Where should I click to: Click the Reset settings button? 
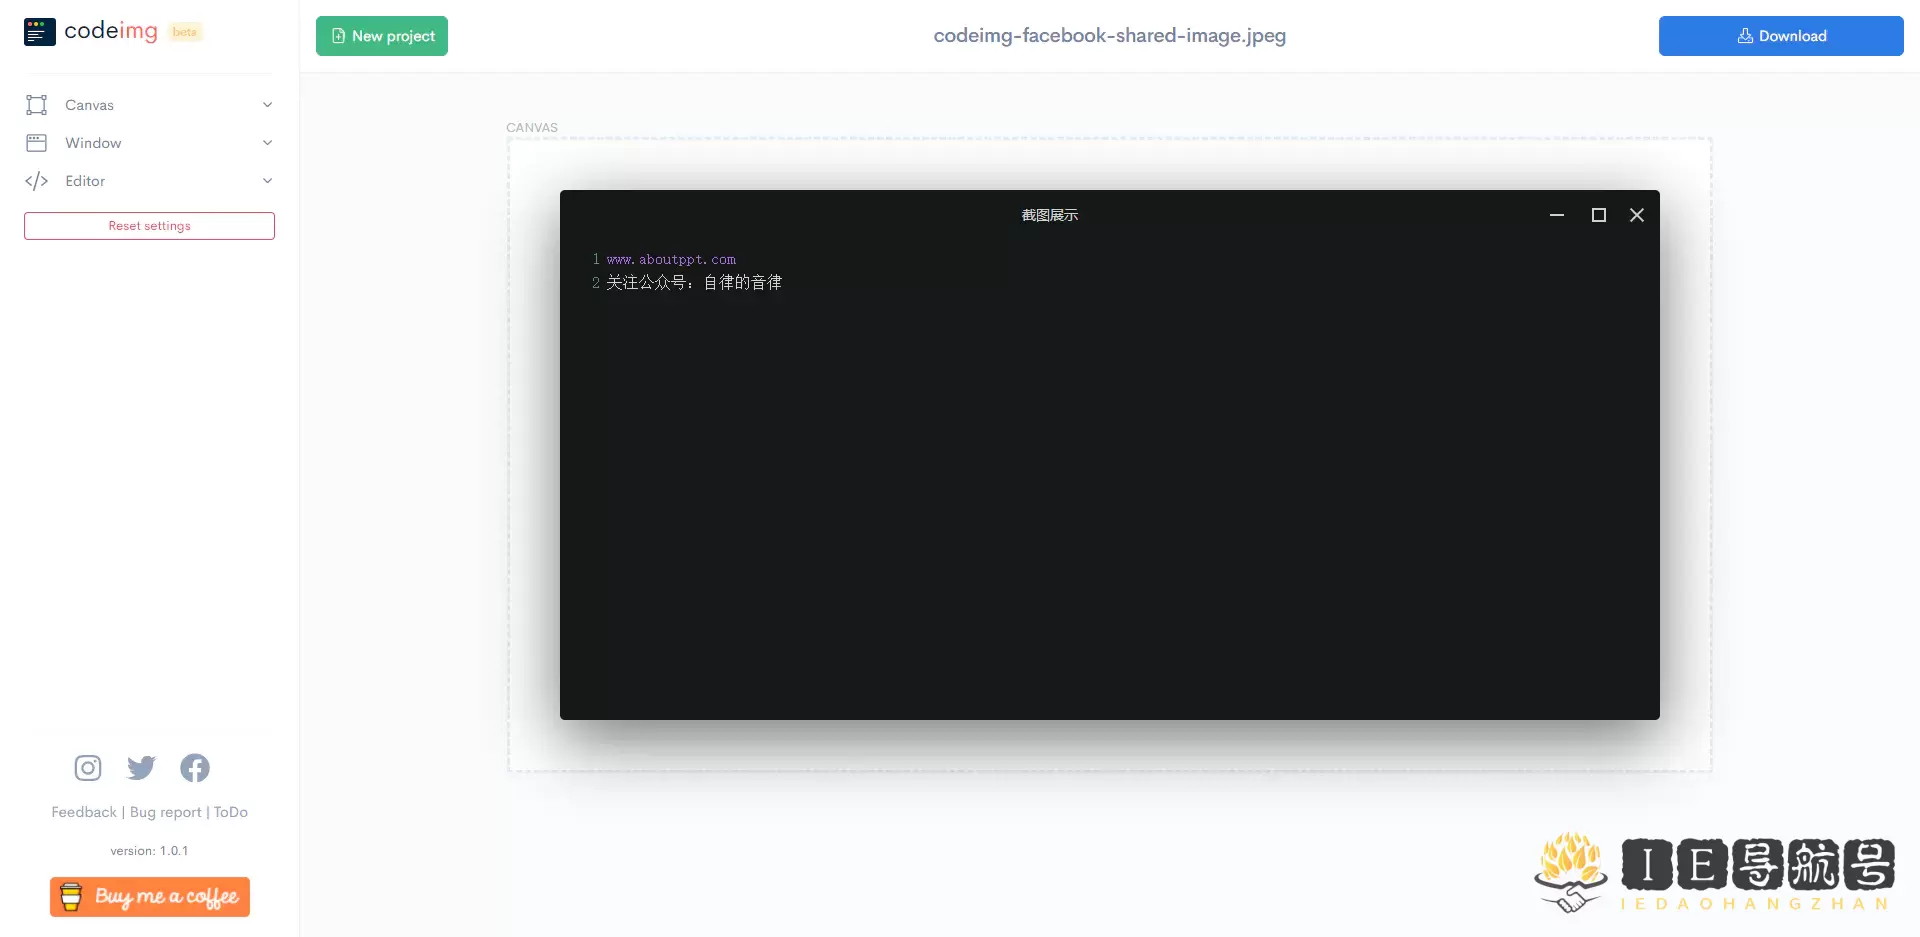149,225
